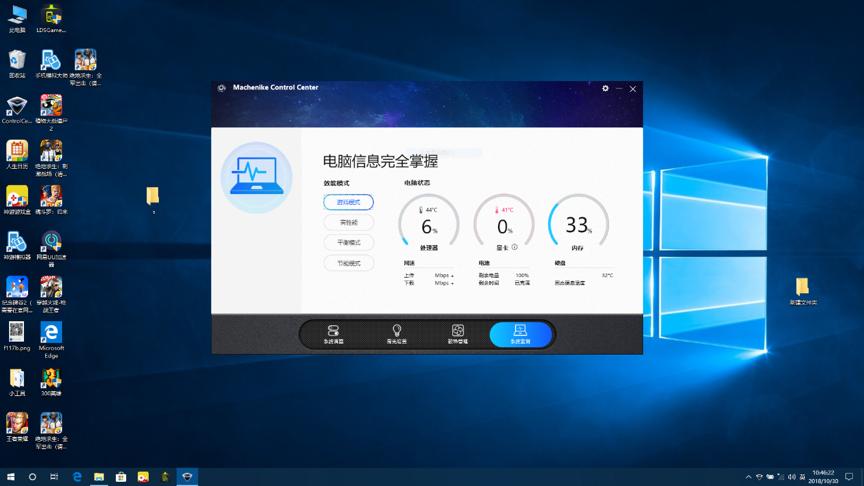Launch Edge from the taskbar
The height and width of the screenshot is (486, 864).
pyautogui.click(x=77, y=477)
